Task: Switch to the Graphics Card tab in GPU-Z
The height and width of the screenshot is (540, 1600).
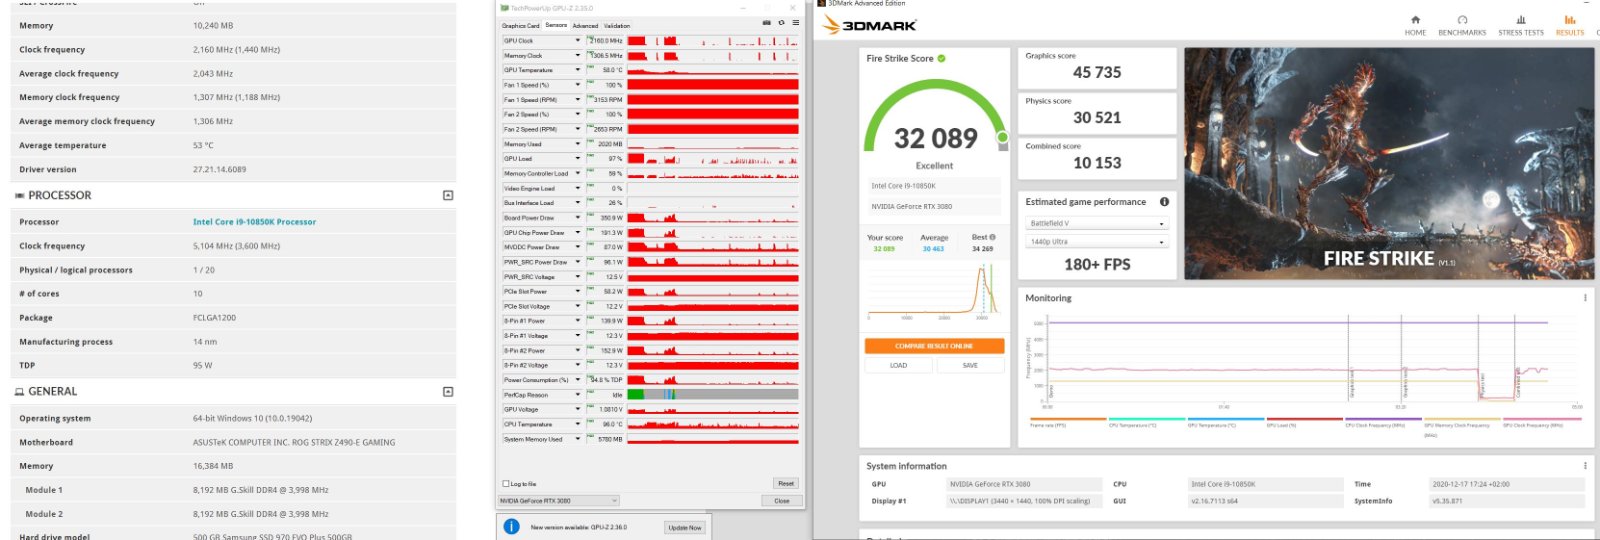Action: tap(520, 26)
